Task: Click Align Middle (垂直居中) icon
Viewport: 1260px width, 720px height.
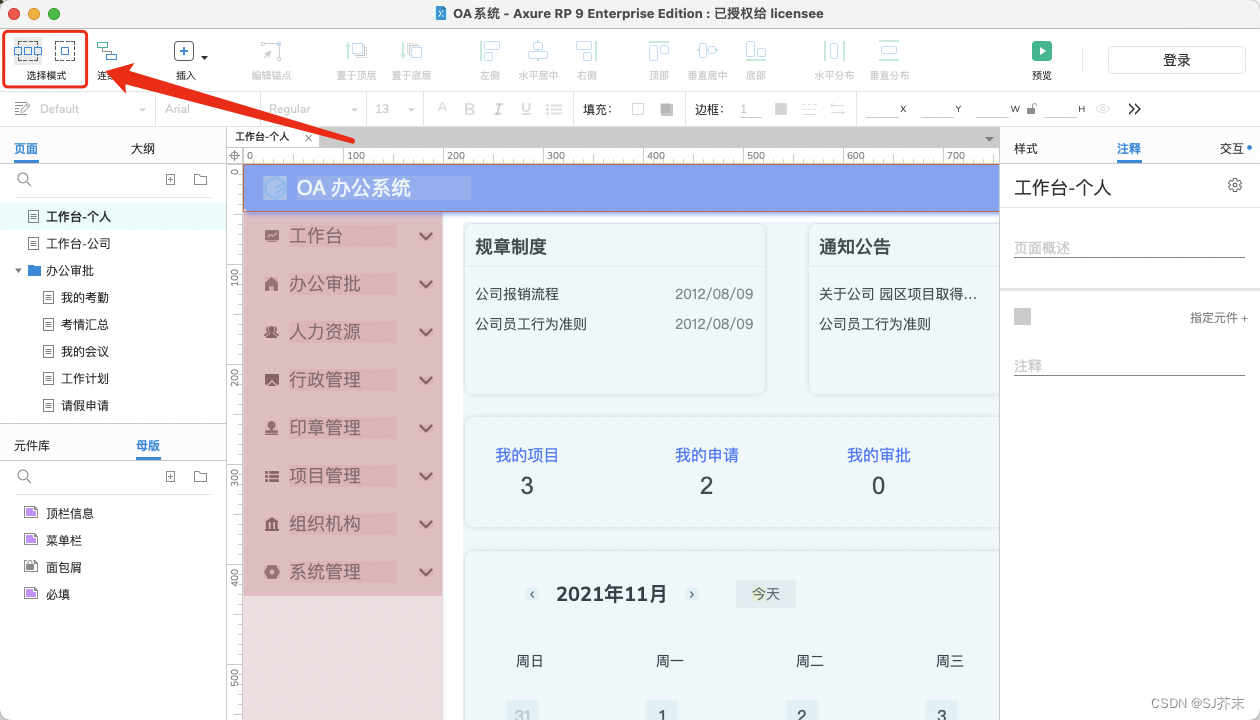Action: click(x=707, y=50)
